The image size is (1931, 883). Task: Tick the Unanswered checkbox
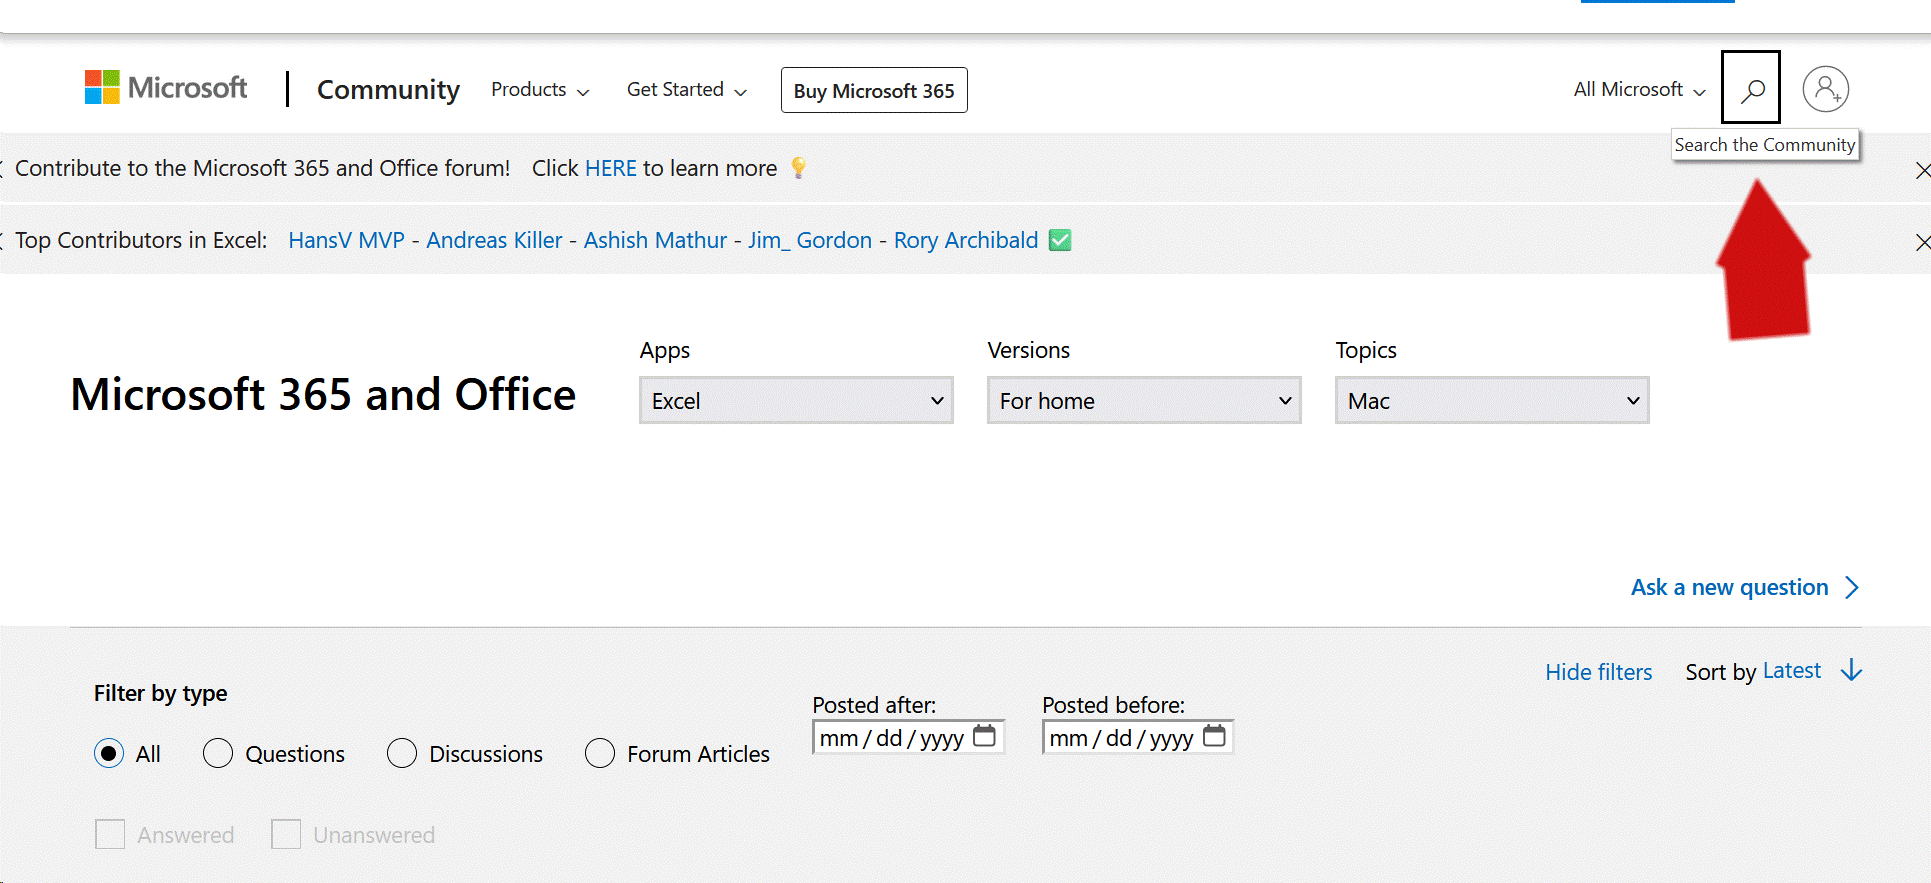coord(286,834)
